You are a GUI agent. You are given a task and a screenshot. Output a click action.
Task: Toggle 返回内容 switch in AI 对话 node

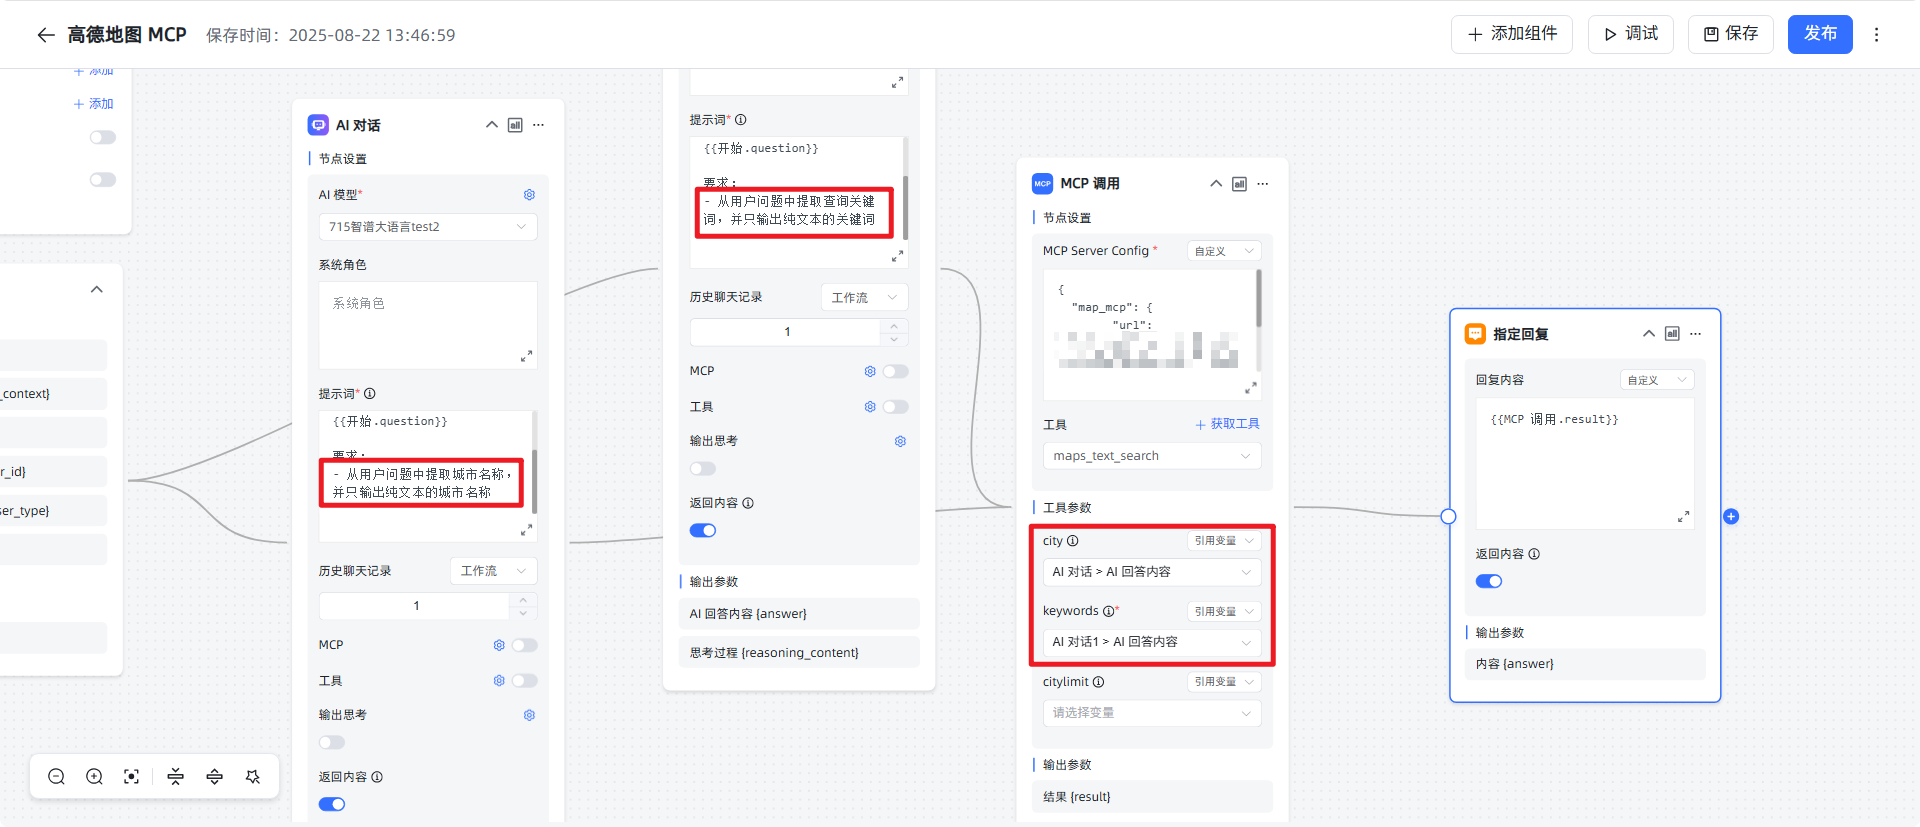(x=332, y=805)
